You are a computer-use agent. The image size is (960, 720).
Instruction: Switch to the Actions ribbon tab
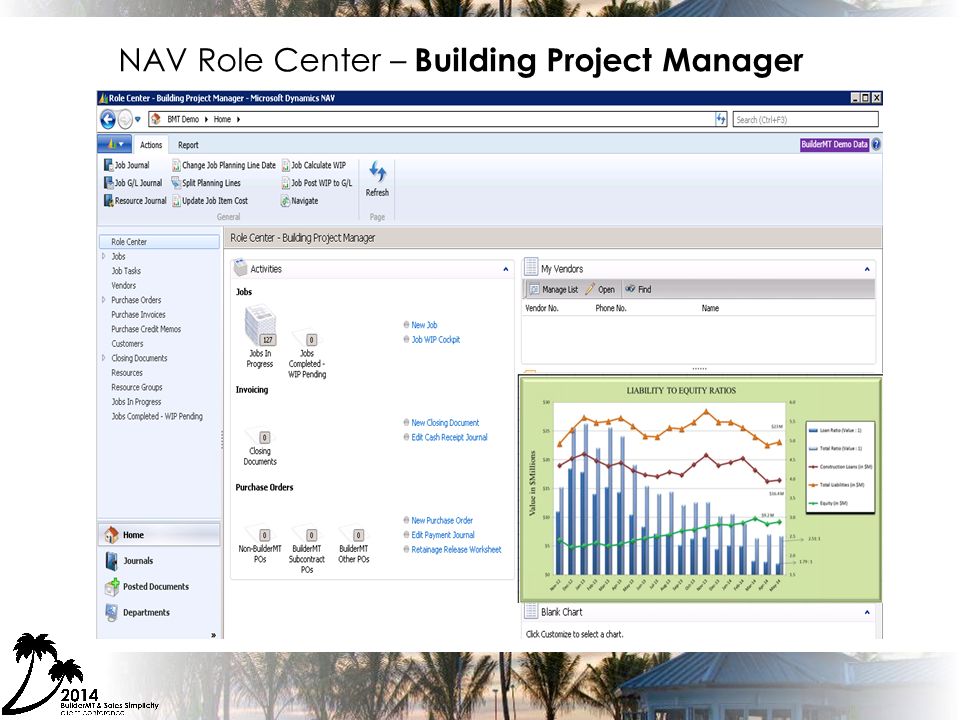[x=151, y=145]
